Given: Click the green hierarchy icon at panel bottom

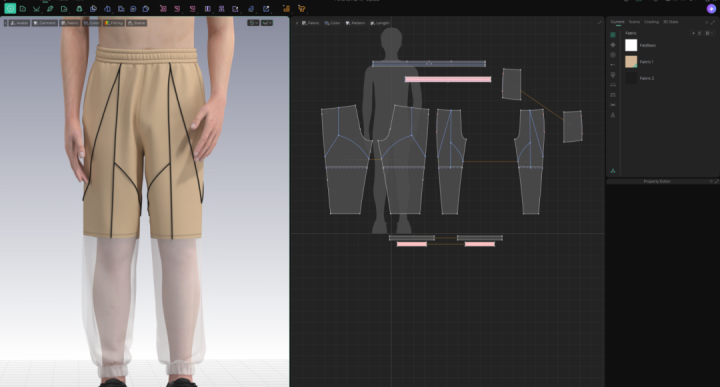Looking at the screenshot, I should [613, 171].
